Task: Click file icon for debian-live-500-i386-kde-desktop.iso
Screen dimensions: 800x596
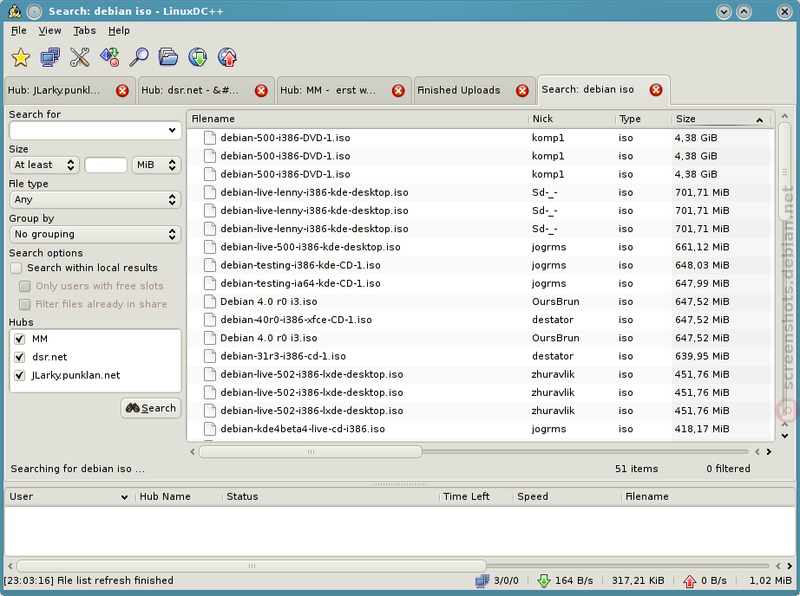Action: (210, 247)
